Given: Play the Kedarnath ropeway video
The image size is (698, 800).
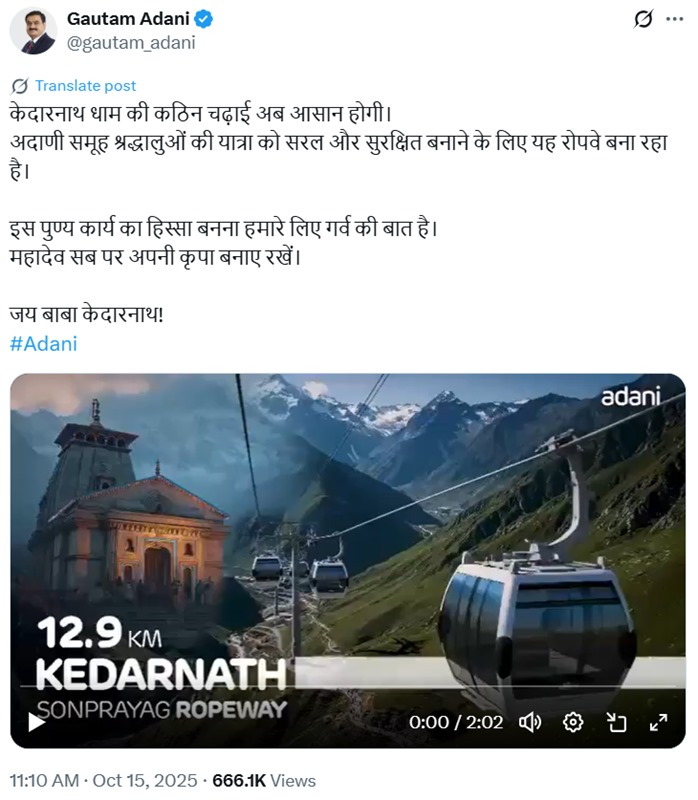Looking at the screenshot, I should (x=36, y=722).
